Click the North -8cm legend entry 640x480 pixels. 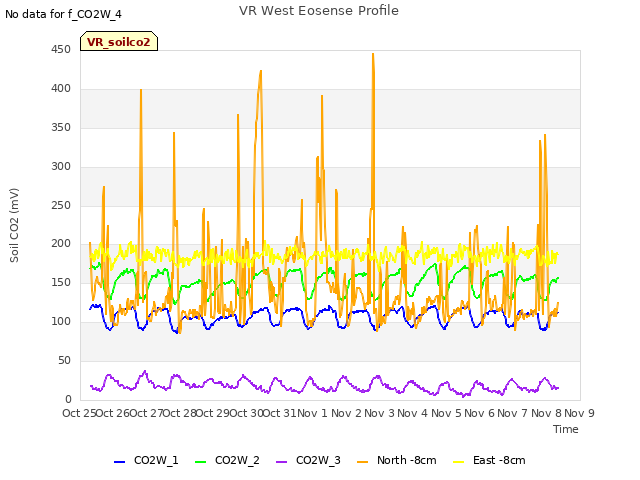pos(397,460)
